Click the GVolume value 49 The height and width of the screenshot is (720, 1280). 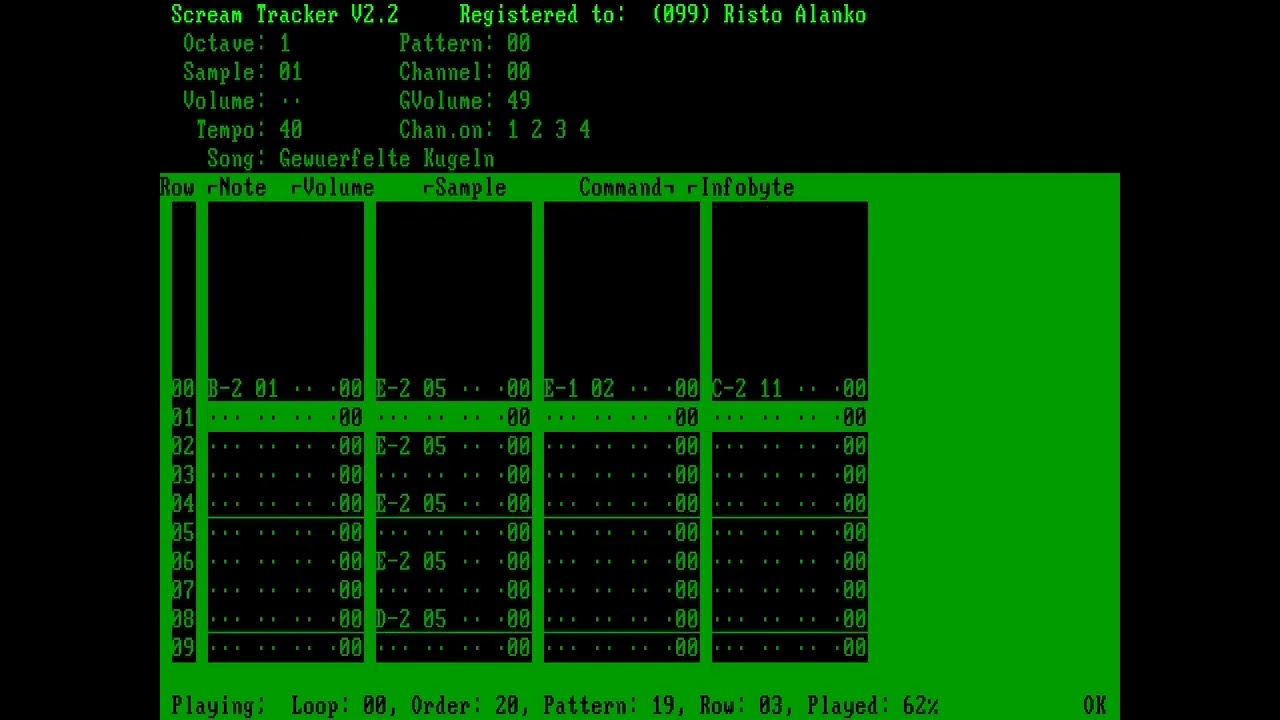(519, 101)
